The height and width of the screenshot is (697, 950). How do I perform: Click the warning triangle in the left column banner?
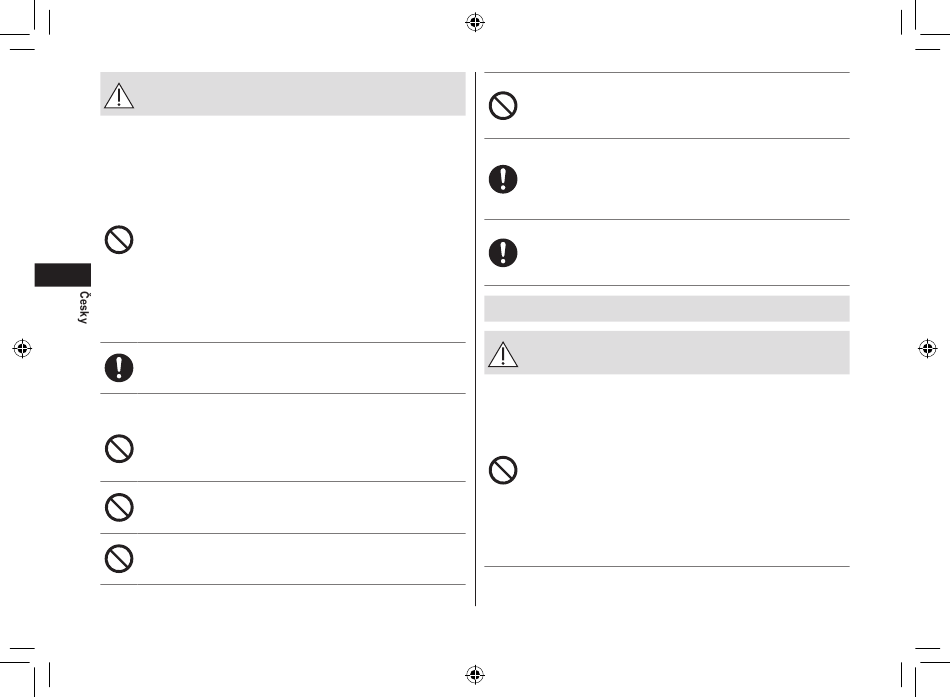[x=119, y=96]
